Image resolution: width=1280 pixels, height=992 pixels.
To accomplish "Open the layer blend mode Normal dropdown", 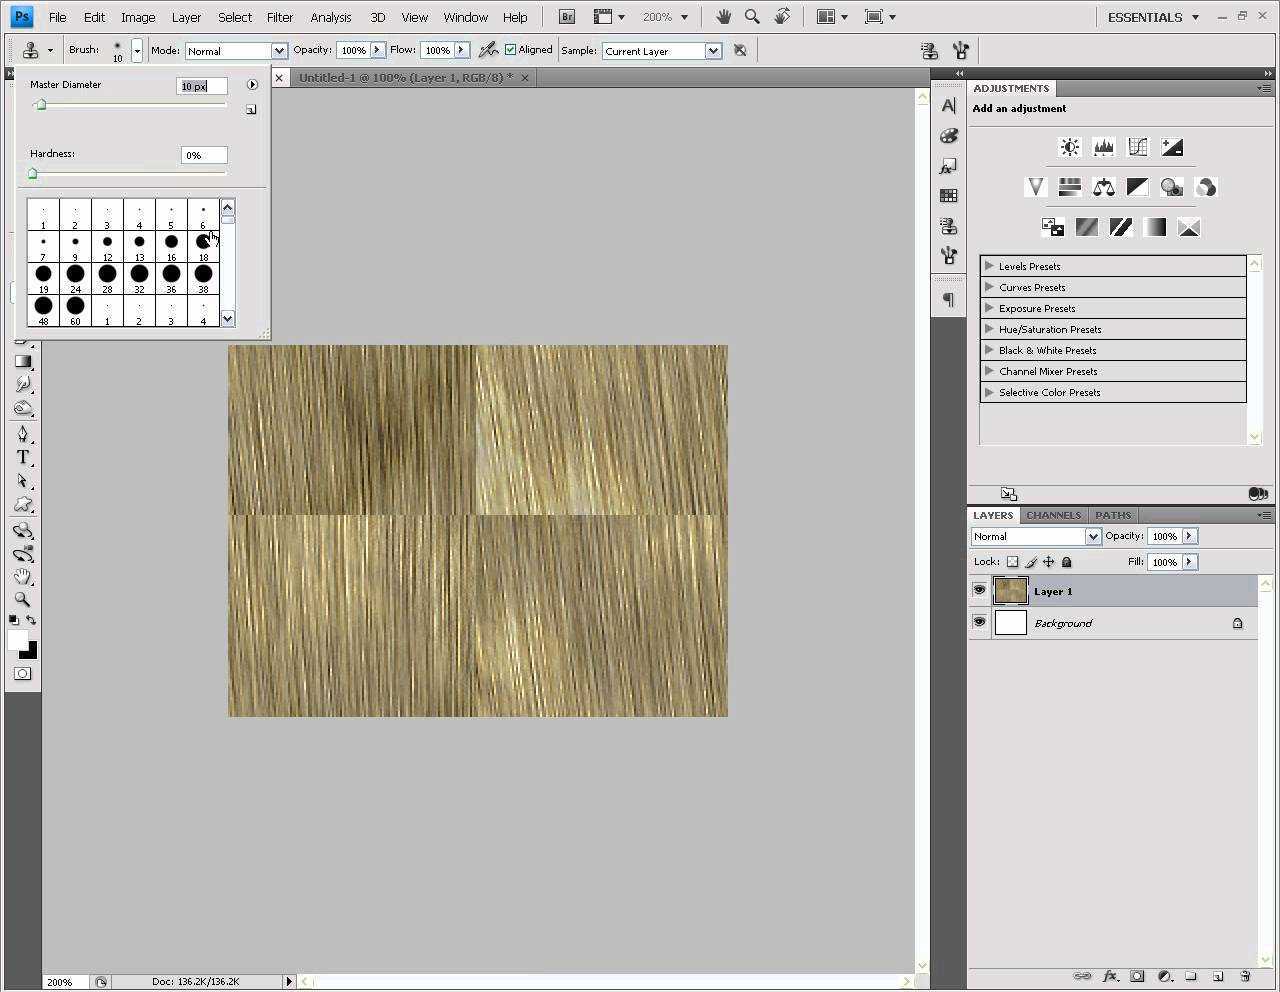I will (1036, 537).
